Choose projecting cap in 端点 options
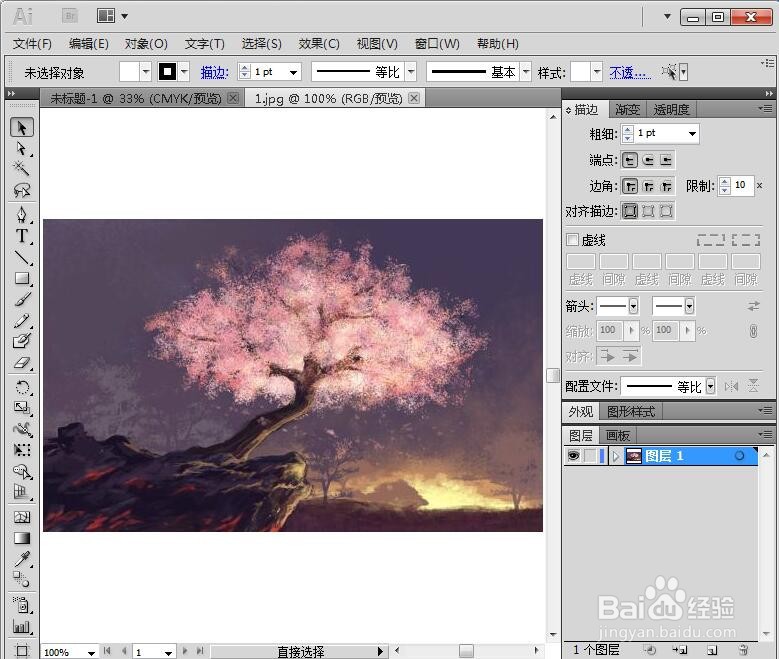779x659 pixels. pos(666,160)
